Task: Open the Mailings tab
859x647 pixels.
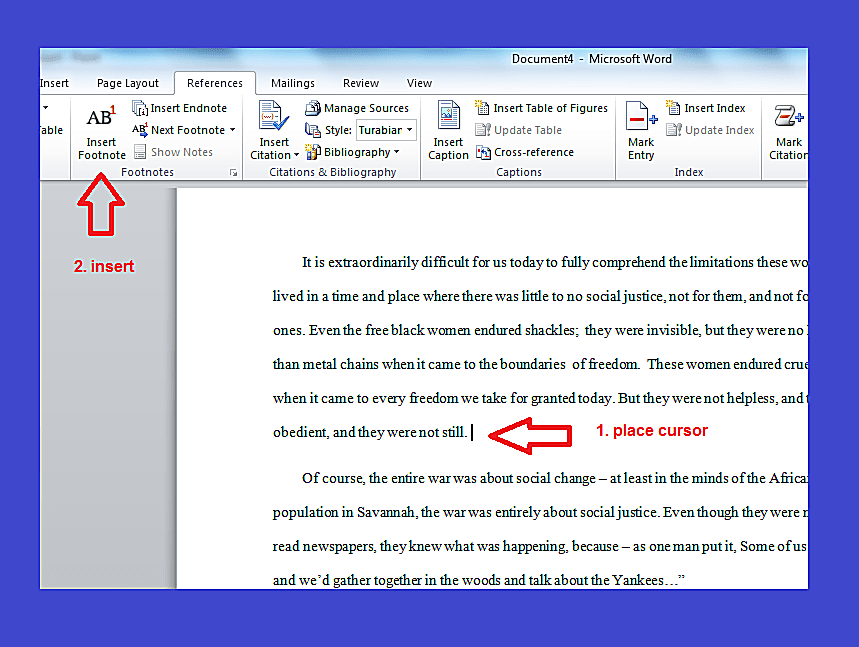Action: pyautogui.click(x=293, y=83)
